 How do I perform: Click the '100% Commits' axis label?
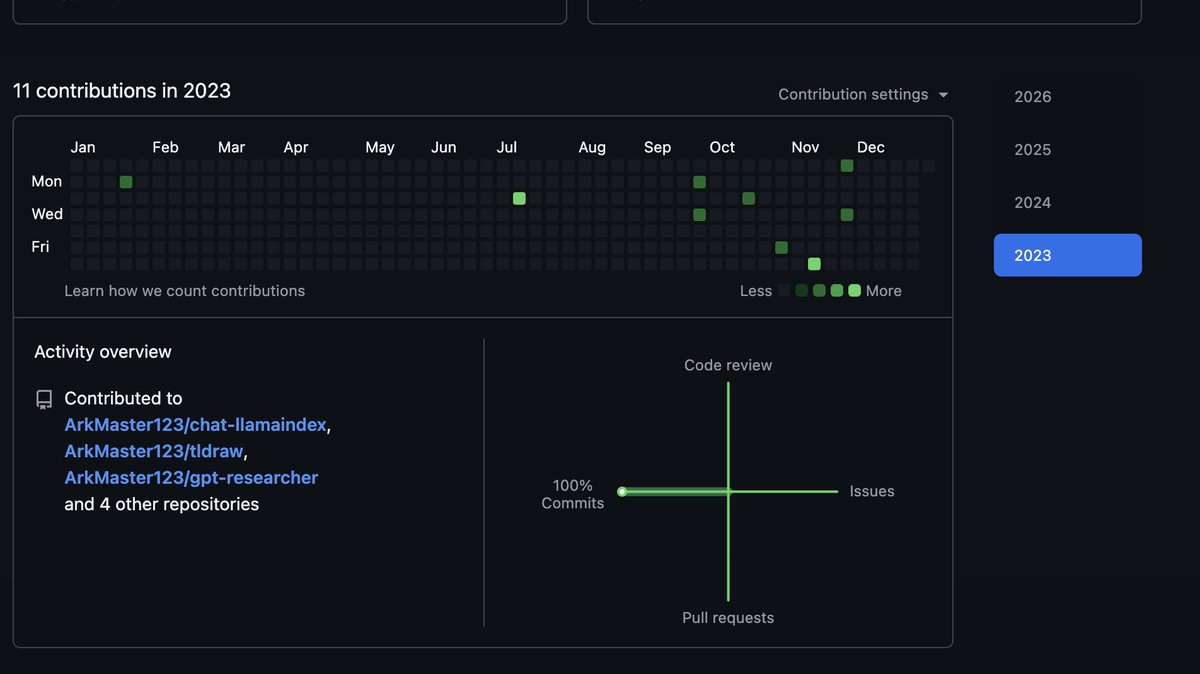(573, 494)
